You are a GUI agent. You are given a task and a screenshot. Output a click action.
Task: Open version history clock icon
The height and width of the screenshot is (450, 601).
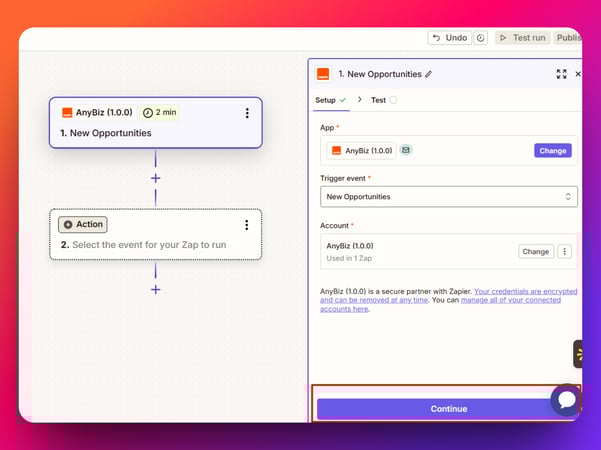click(481, 38)
